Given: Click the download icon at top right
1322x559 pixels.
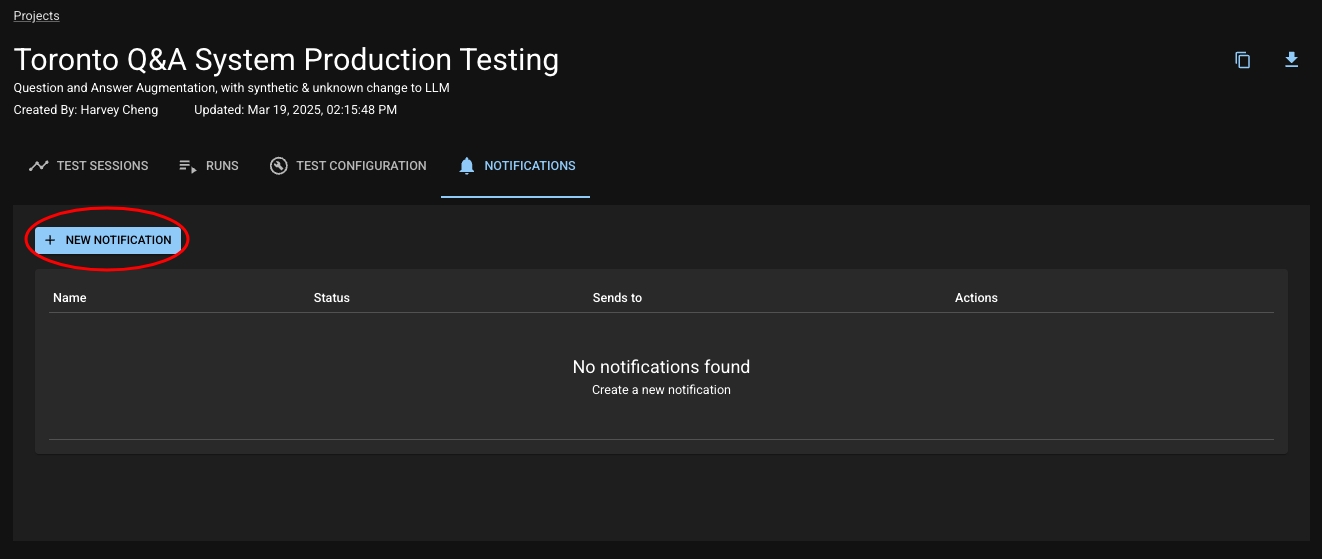Looking at the screenshot, I should click(x=1291, y=60).
